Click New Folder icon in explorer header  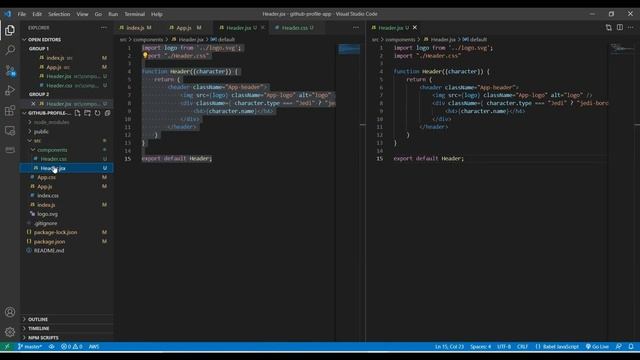(x=87, y=113)
